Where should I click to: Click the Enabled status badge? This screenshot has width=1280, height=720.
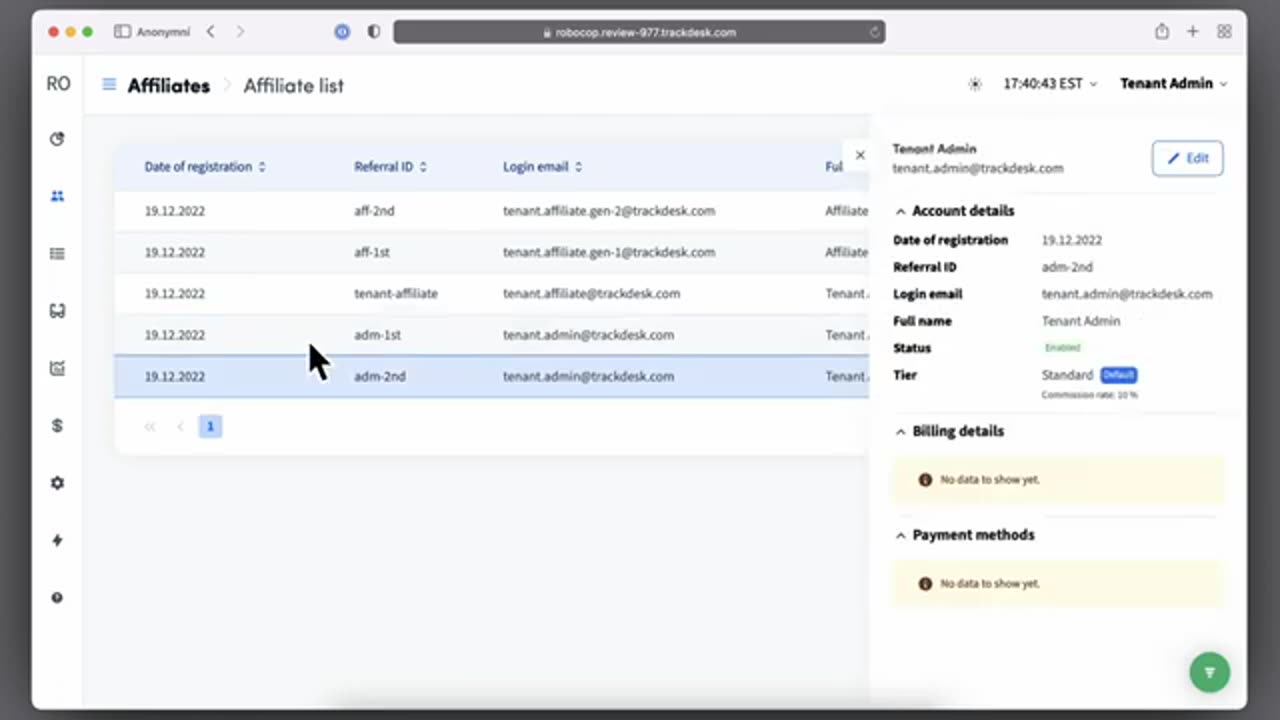click(x=1062, y=348)
